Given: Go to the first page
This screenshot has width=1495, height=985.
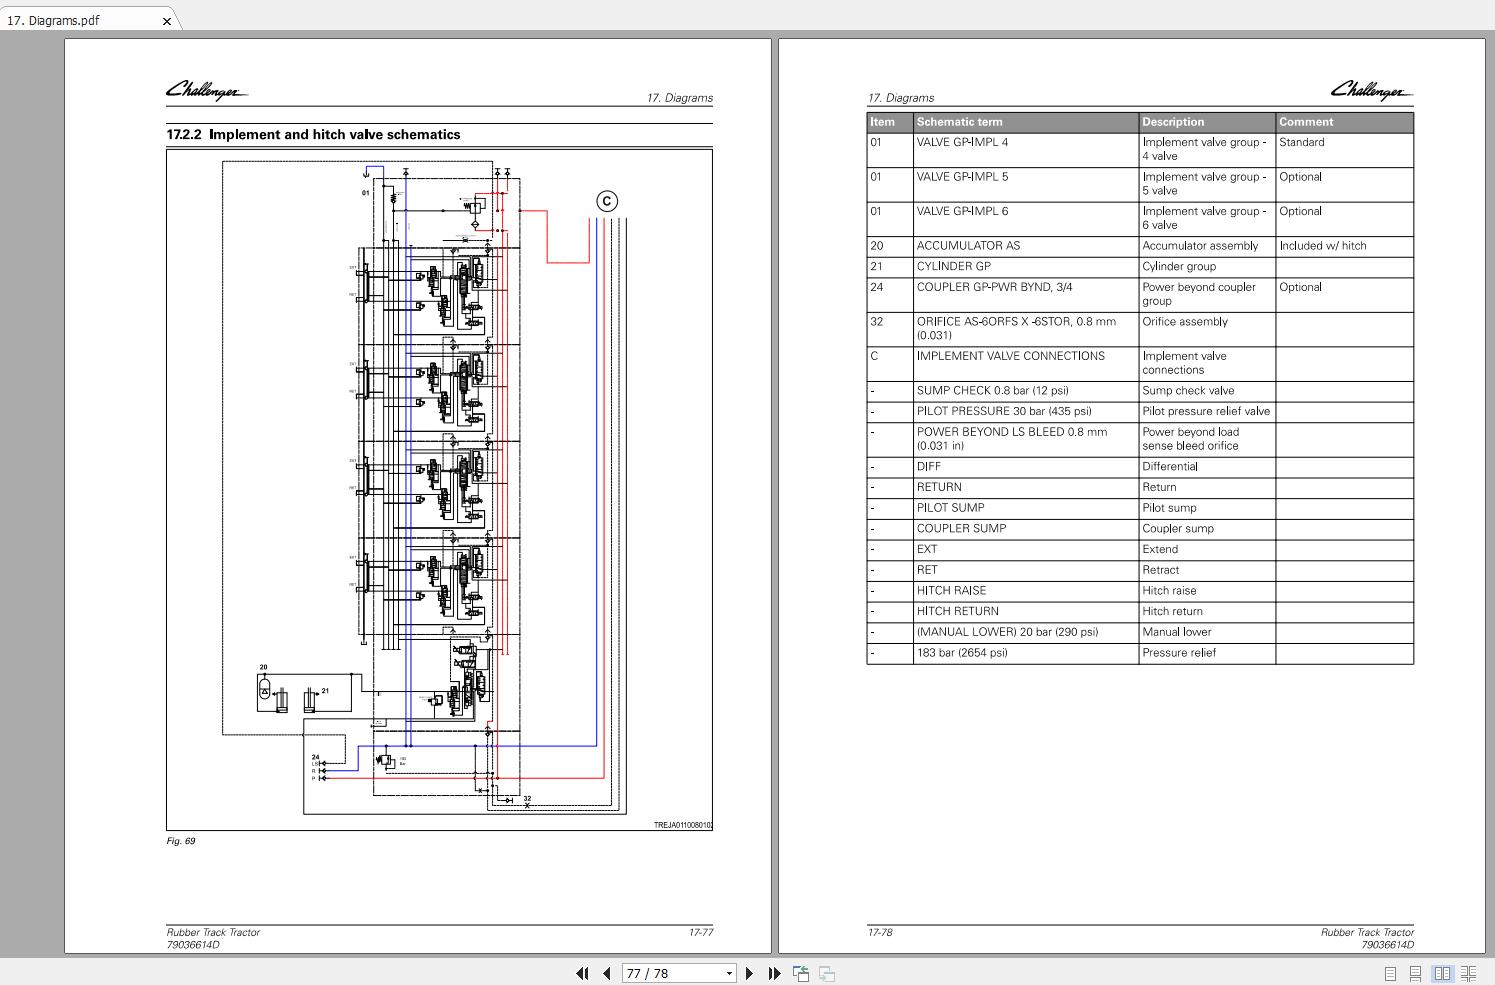Looking at the screenshot, I should point(582,973).
